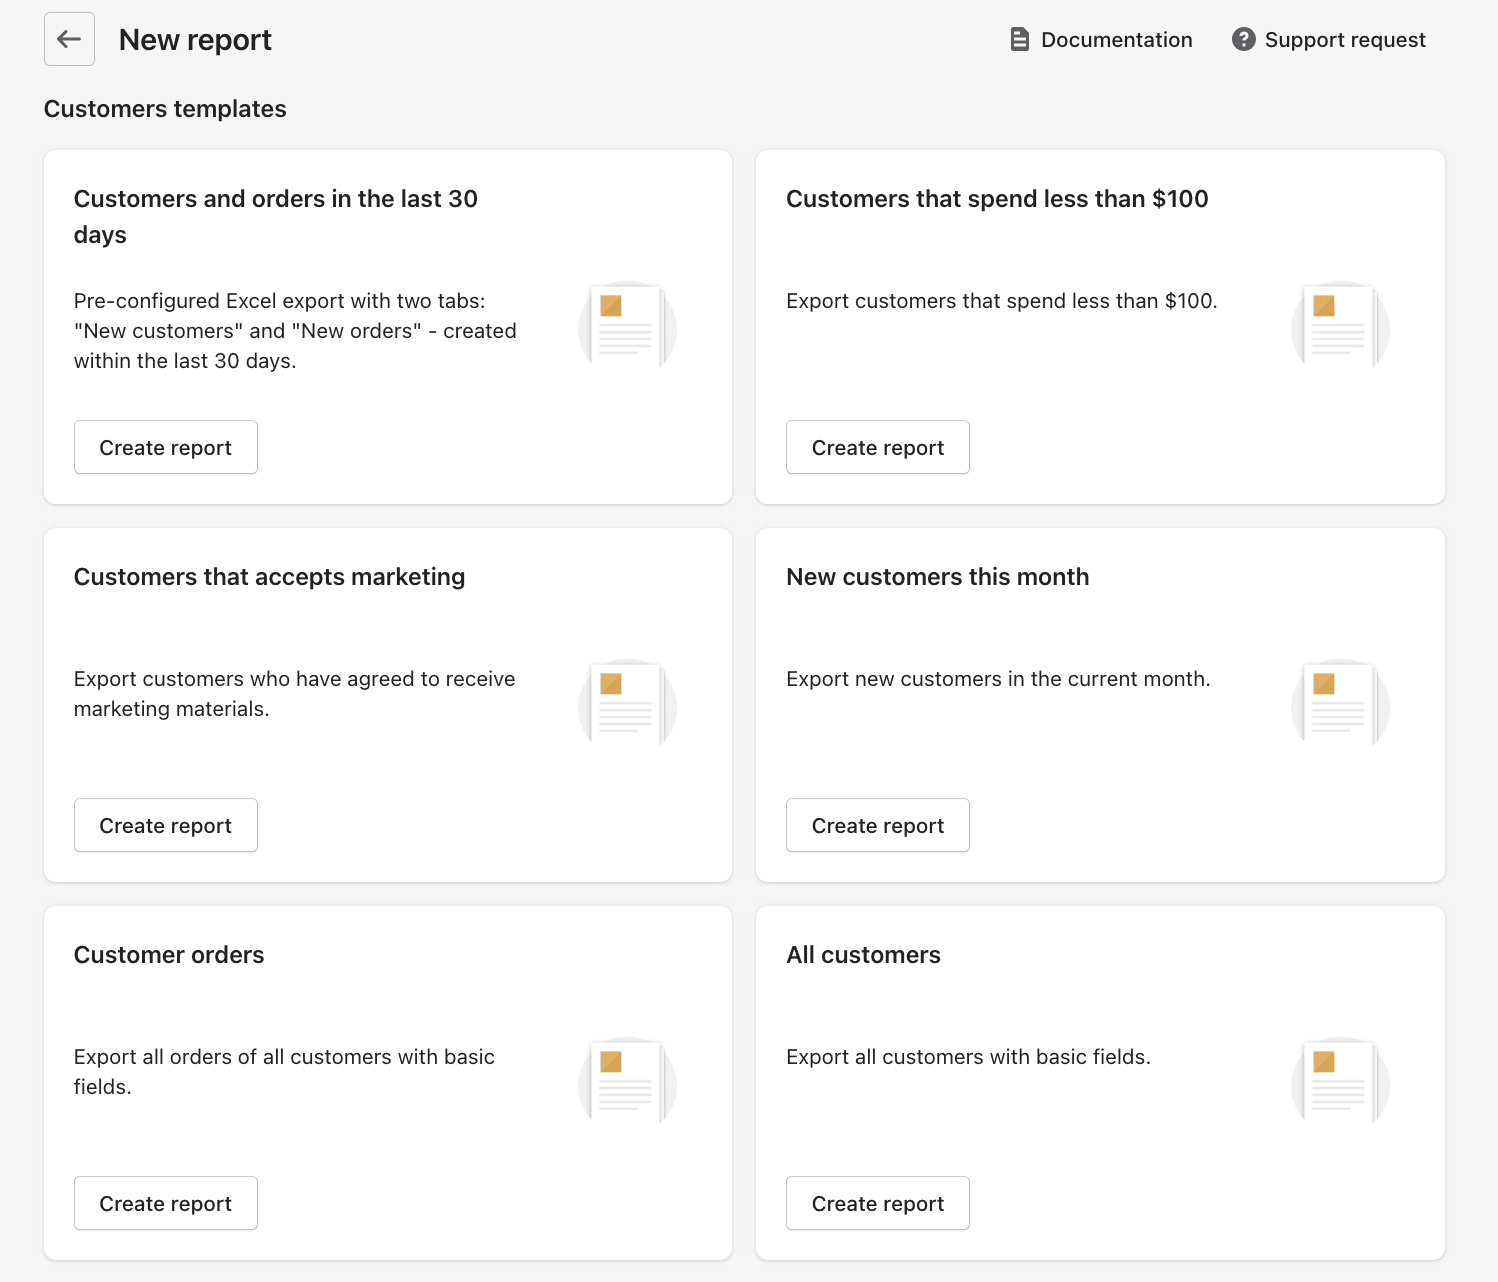Screen dimensions: 1498x1282
Task: Create report for 'Customers that accepts marketing'
Action: coord(165,825)
